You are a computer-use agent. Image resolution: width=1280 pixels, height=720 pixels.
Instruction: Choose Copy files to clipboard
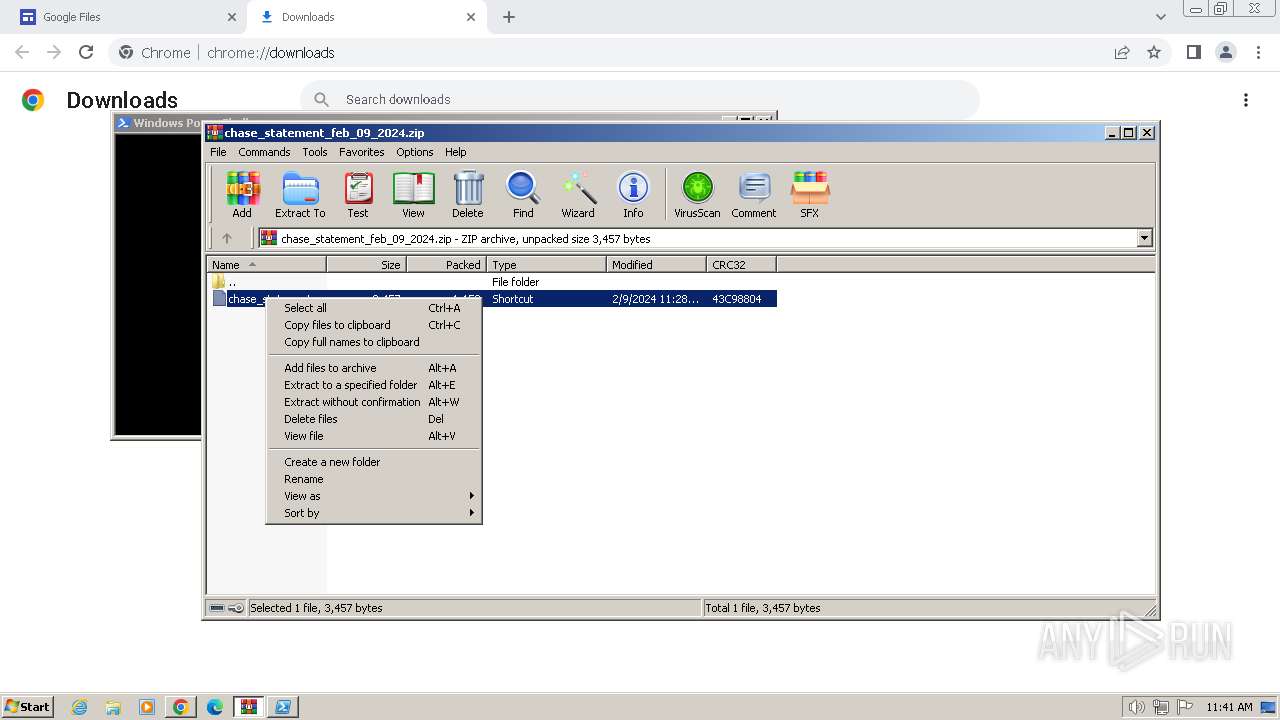point(373,325)
